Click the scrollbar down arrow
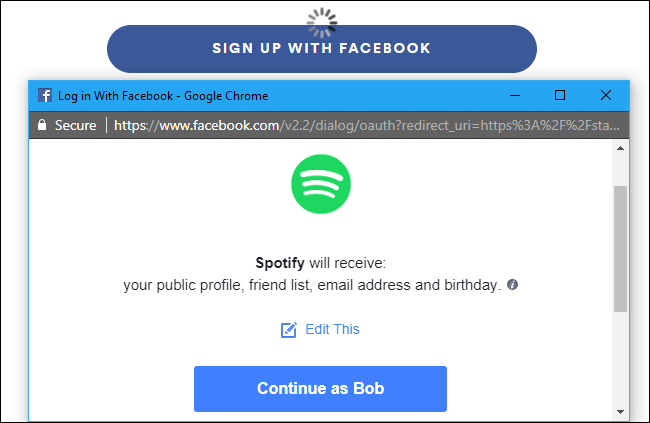650x423 pixels. [x=620, y=411]
